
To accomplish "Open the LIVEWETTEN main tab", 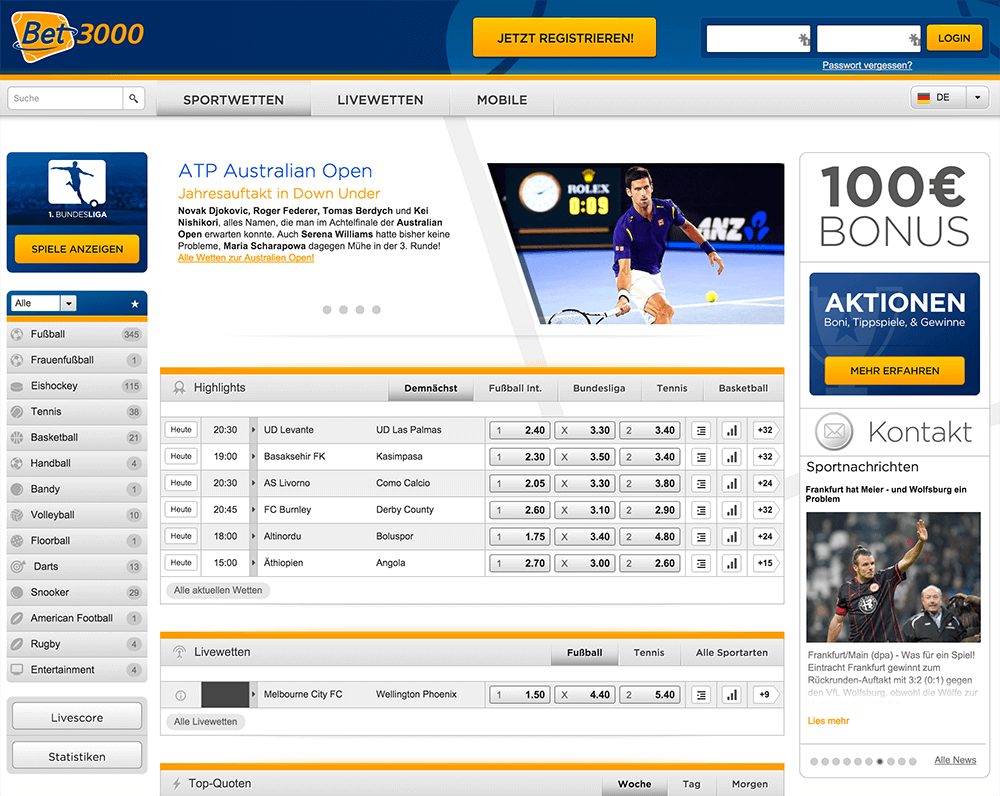I will [380, 100].
